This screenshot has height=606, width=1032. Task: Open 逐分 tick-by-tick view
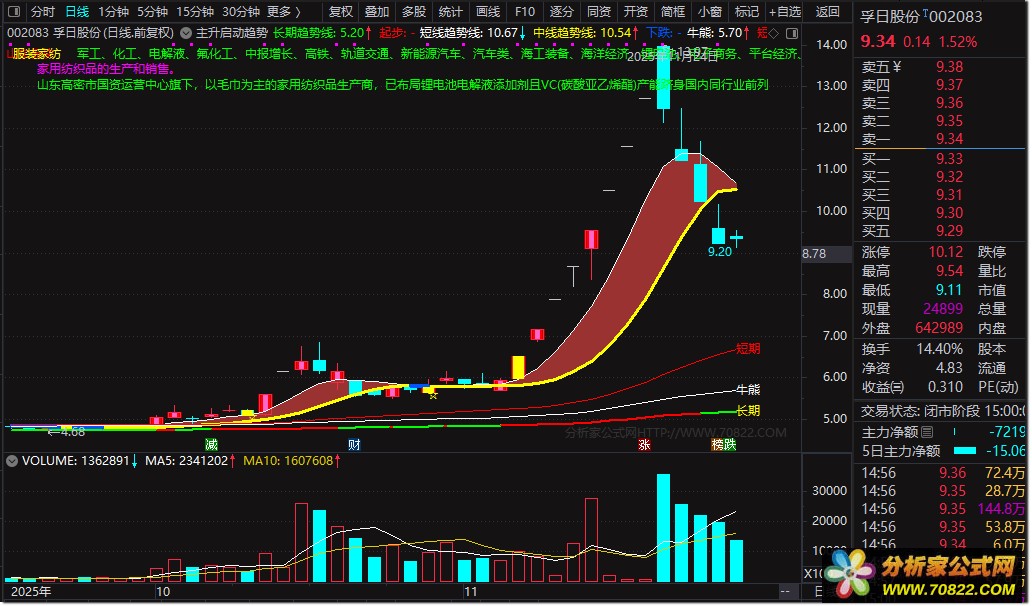click(561, 12)
